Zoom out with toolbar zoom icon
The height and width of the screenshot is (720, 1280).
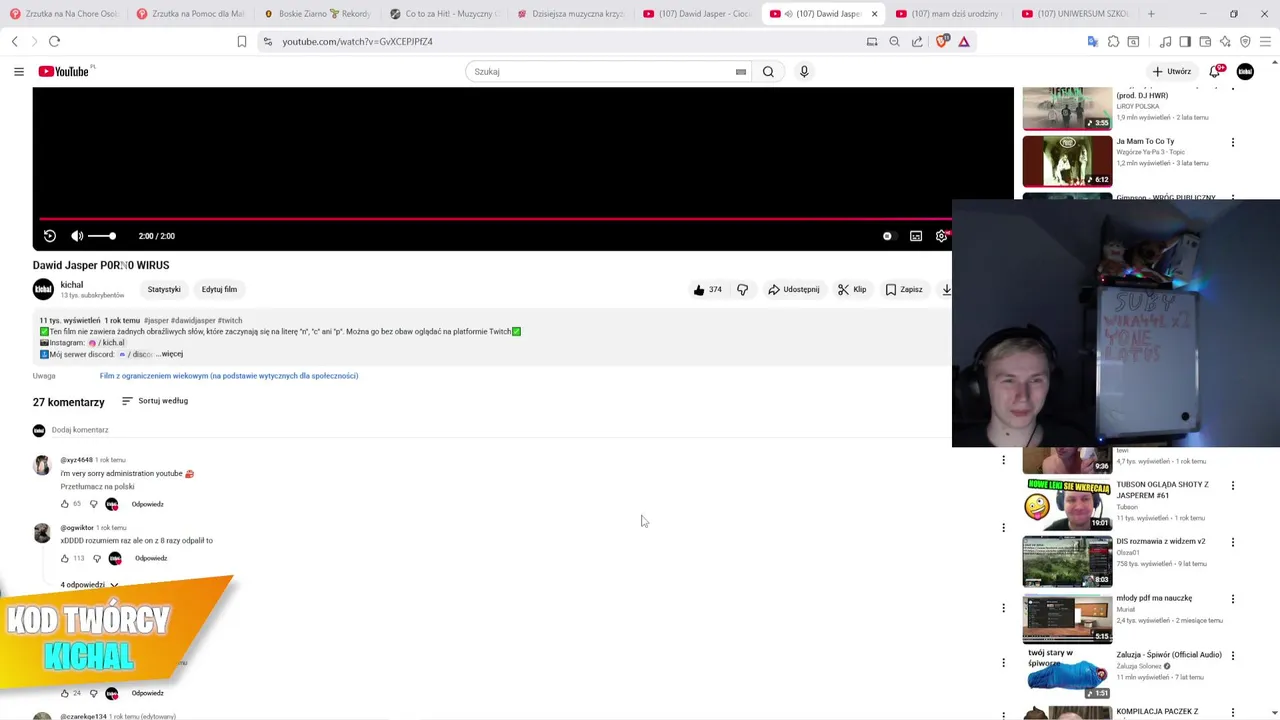coord(894,41)
